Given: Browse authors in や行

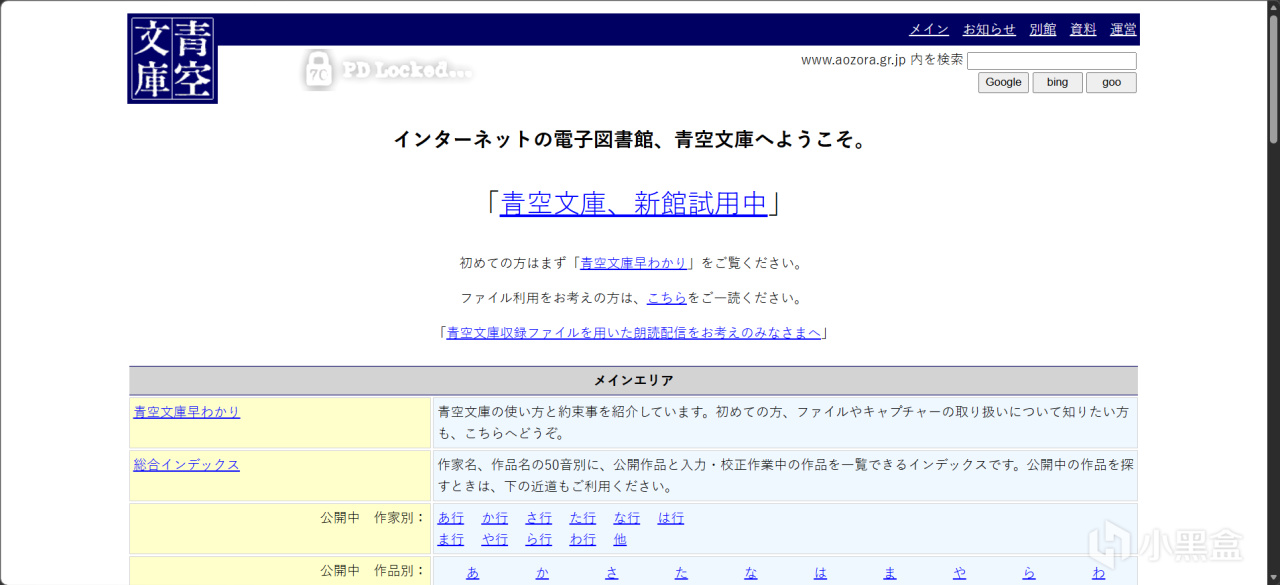Looking at the screenshot, I should point(495,539).
